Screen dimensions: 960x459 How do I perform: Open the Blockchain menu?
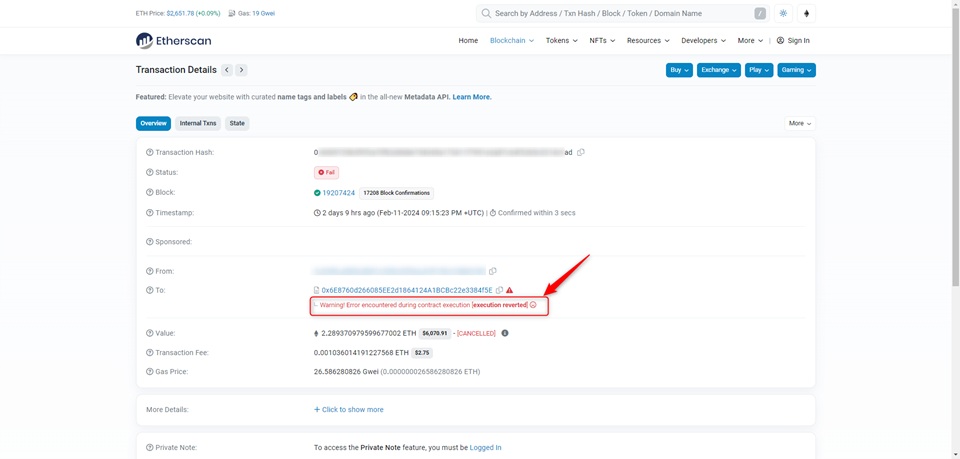click(511, 41)
